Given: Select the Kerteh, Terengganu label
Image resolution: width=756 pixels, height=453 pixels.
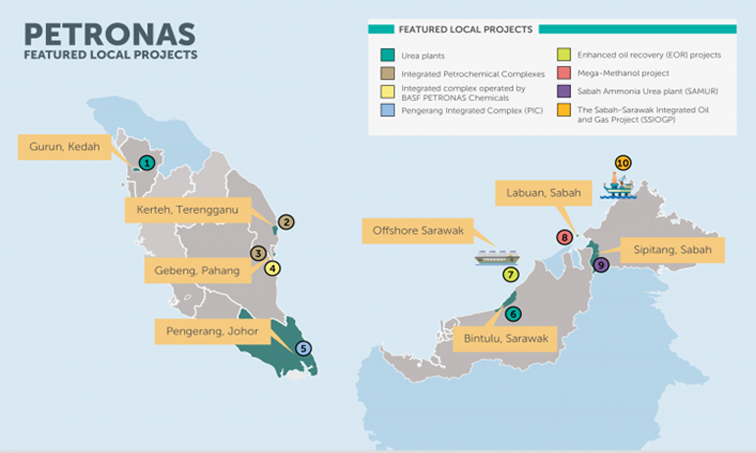Looking at the screenshot, I should [x=188, y=210].
